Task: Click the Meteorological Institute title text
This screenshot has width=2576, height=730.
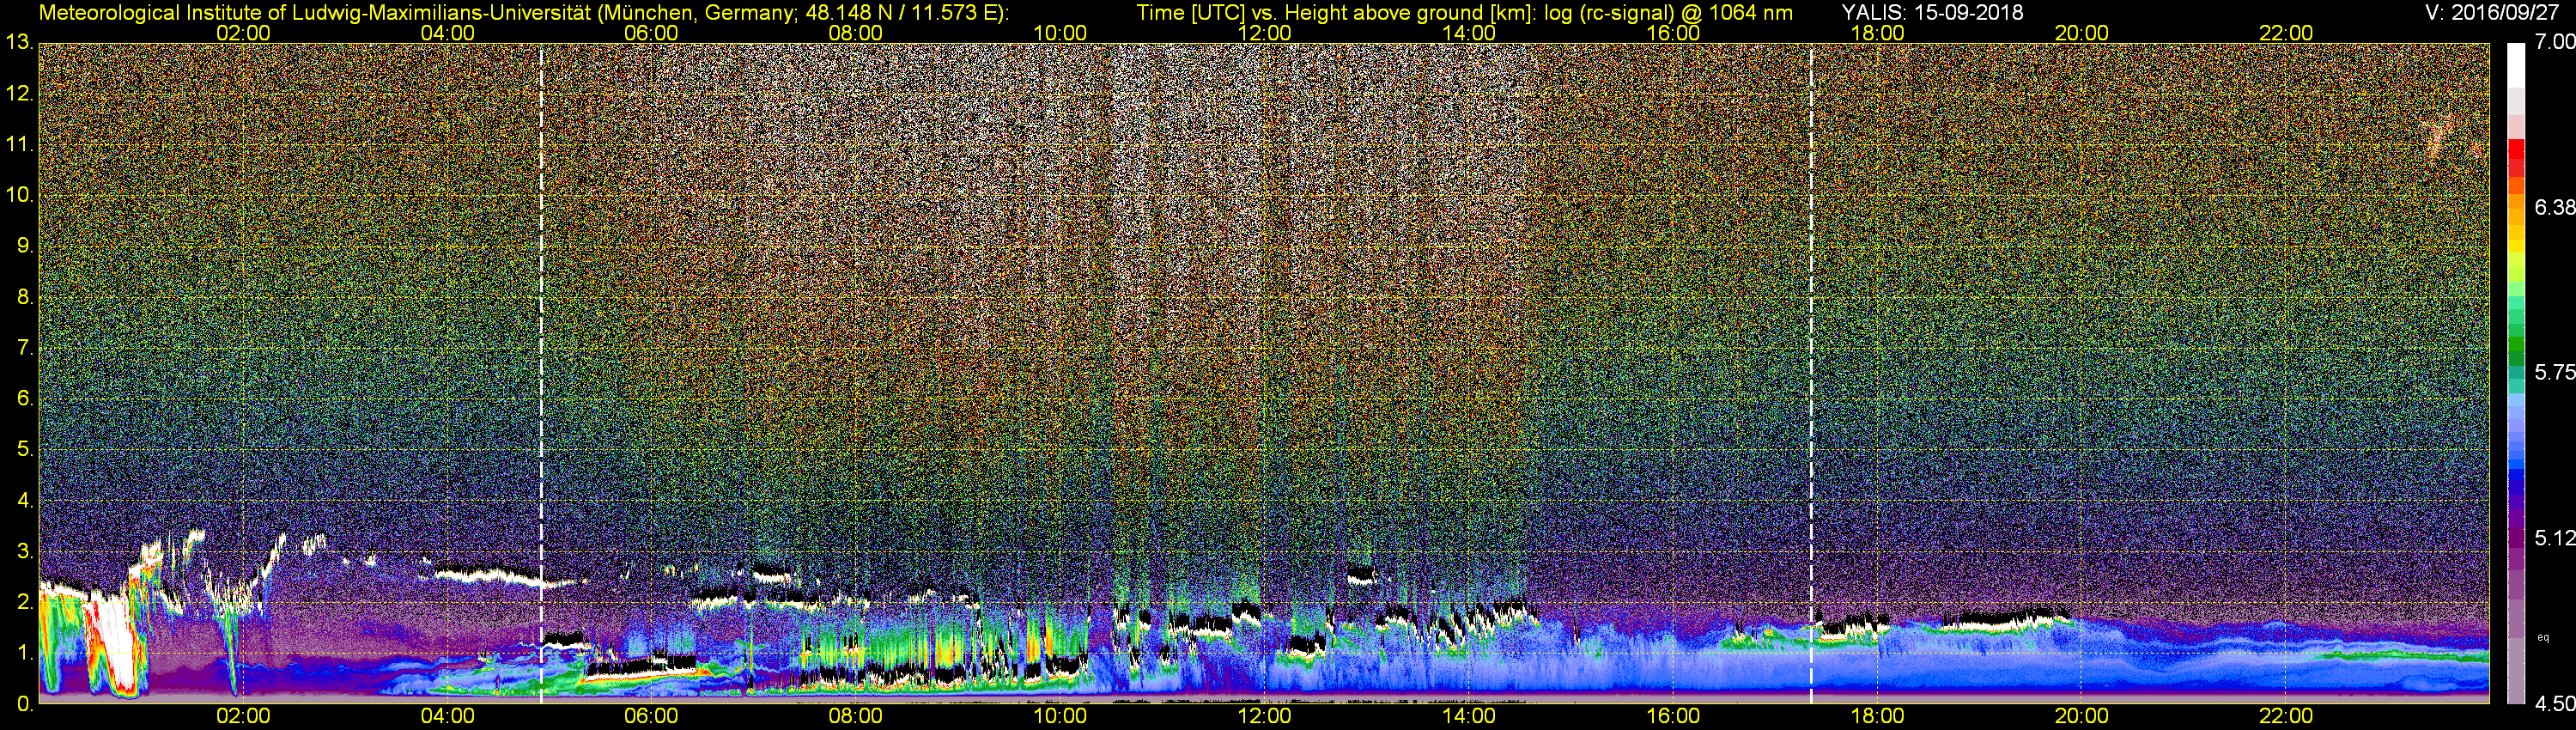Action: coord(524,12)
